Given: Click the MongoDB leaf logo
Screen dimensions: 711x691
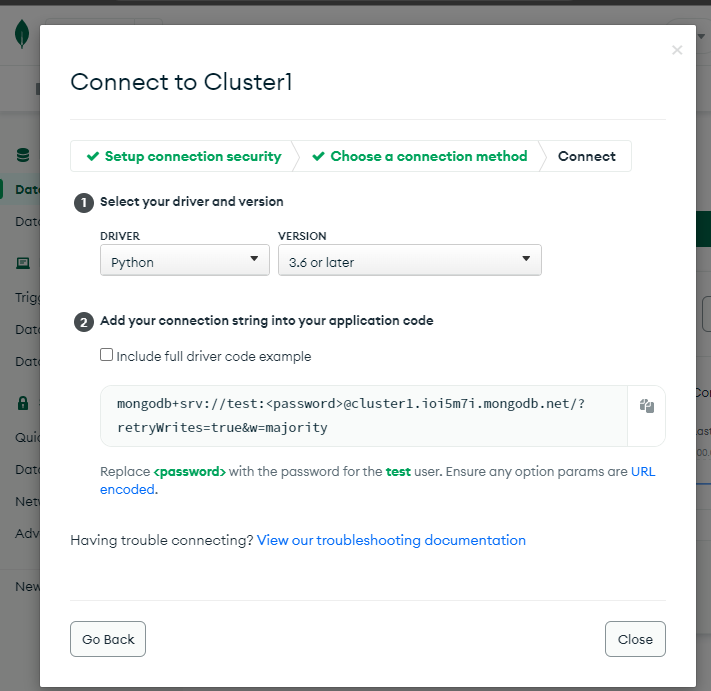Looking at the screenshot, I should click(x=22, y=34).
